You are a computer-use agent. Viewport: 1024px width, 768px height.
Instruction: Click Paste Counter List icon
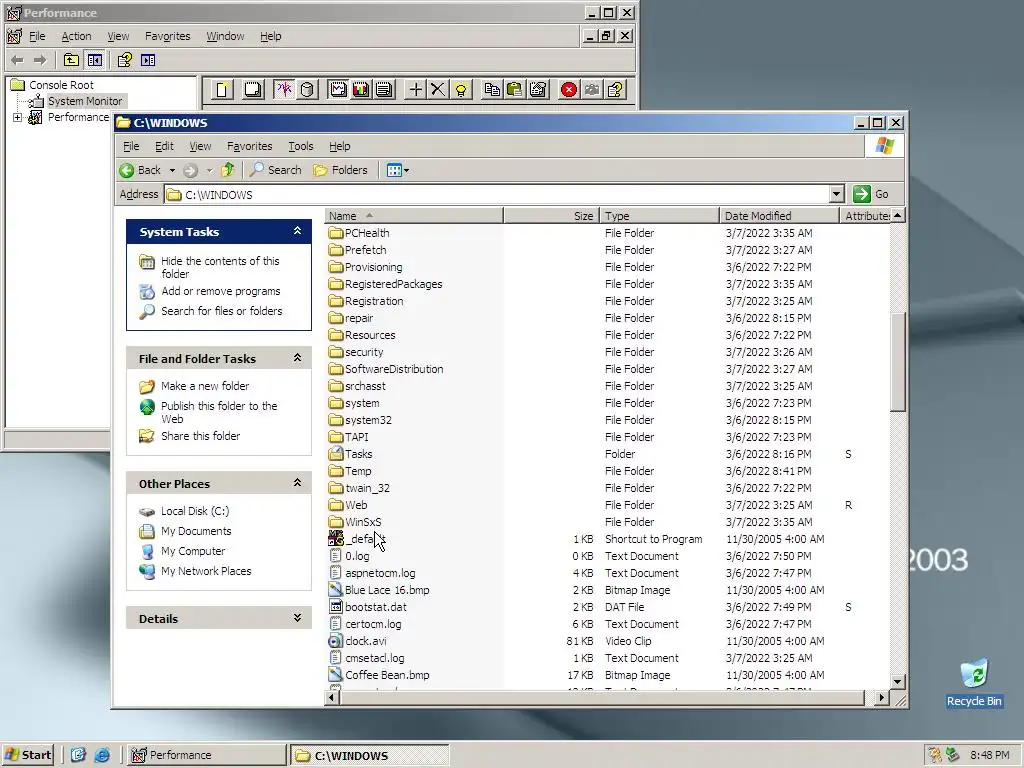515,89
